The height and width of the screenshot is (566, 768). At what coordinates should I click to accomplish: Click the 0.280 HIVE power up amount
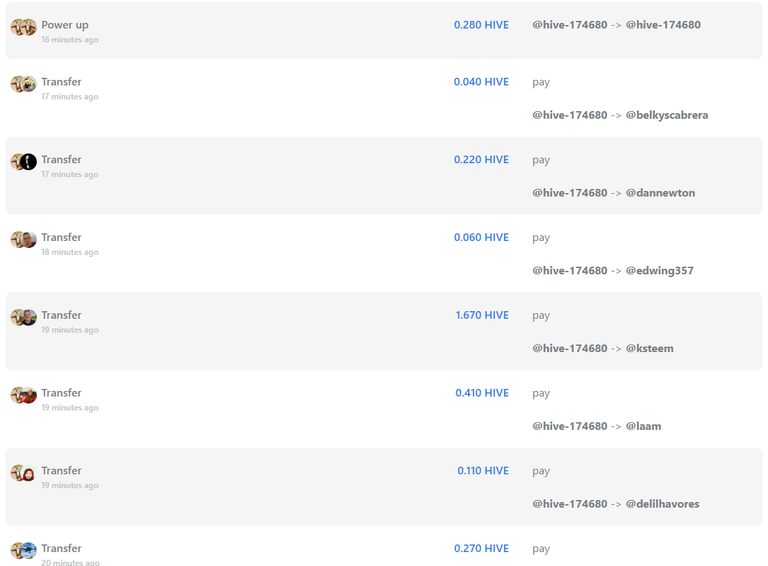tap(481, 25)
